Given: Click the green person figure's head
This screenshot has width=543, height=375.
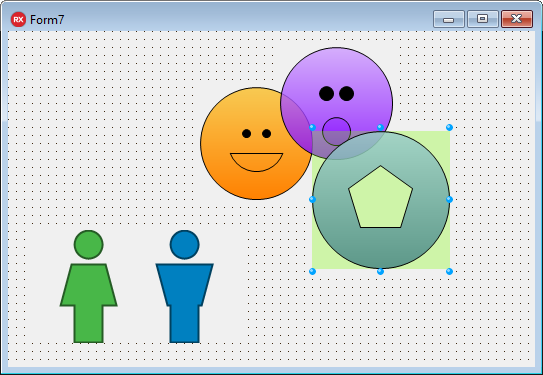Looking at the screenshot, I should coord(89,244).
